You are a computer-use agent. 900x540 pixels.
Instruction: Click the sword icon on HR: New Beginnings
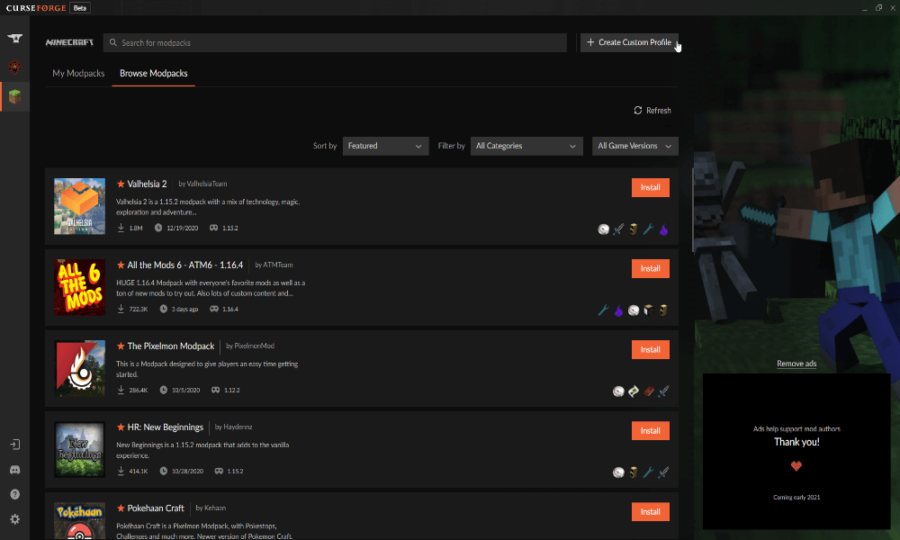[x=664, y=472]
